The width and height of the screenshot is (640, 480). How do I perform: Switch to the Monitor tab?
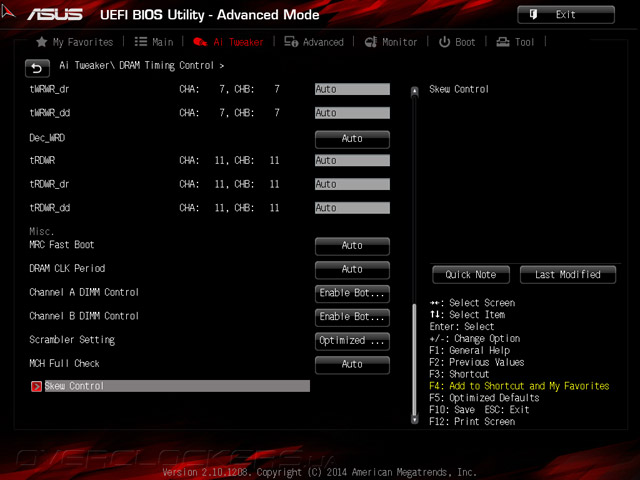pos(391,42)
